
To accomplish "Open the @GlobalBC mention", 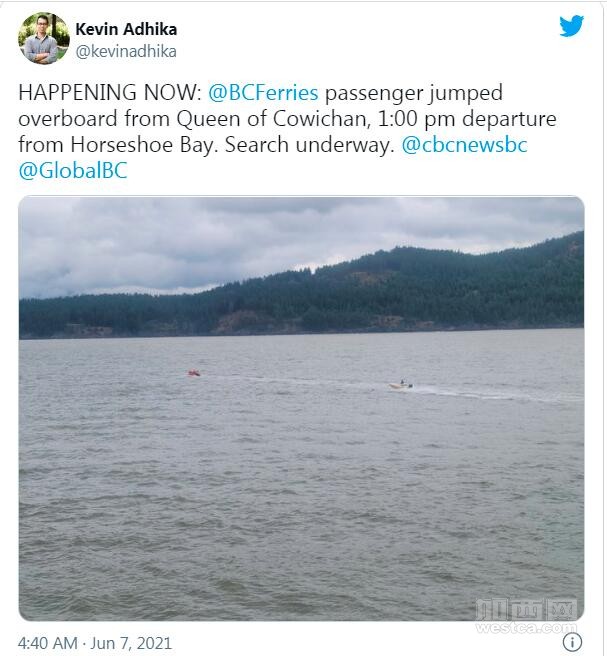I will click(73, 171).
